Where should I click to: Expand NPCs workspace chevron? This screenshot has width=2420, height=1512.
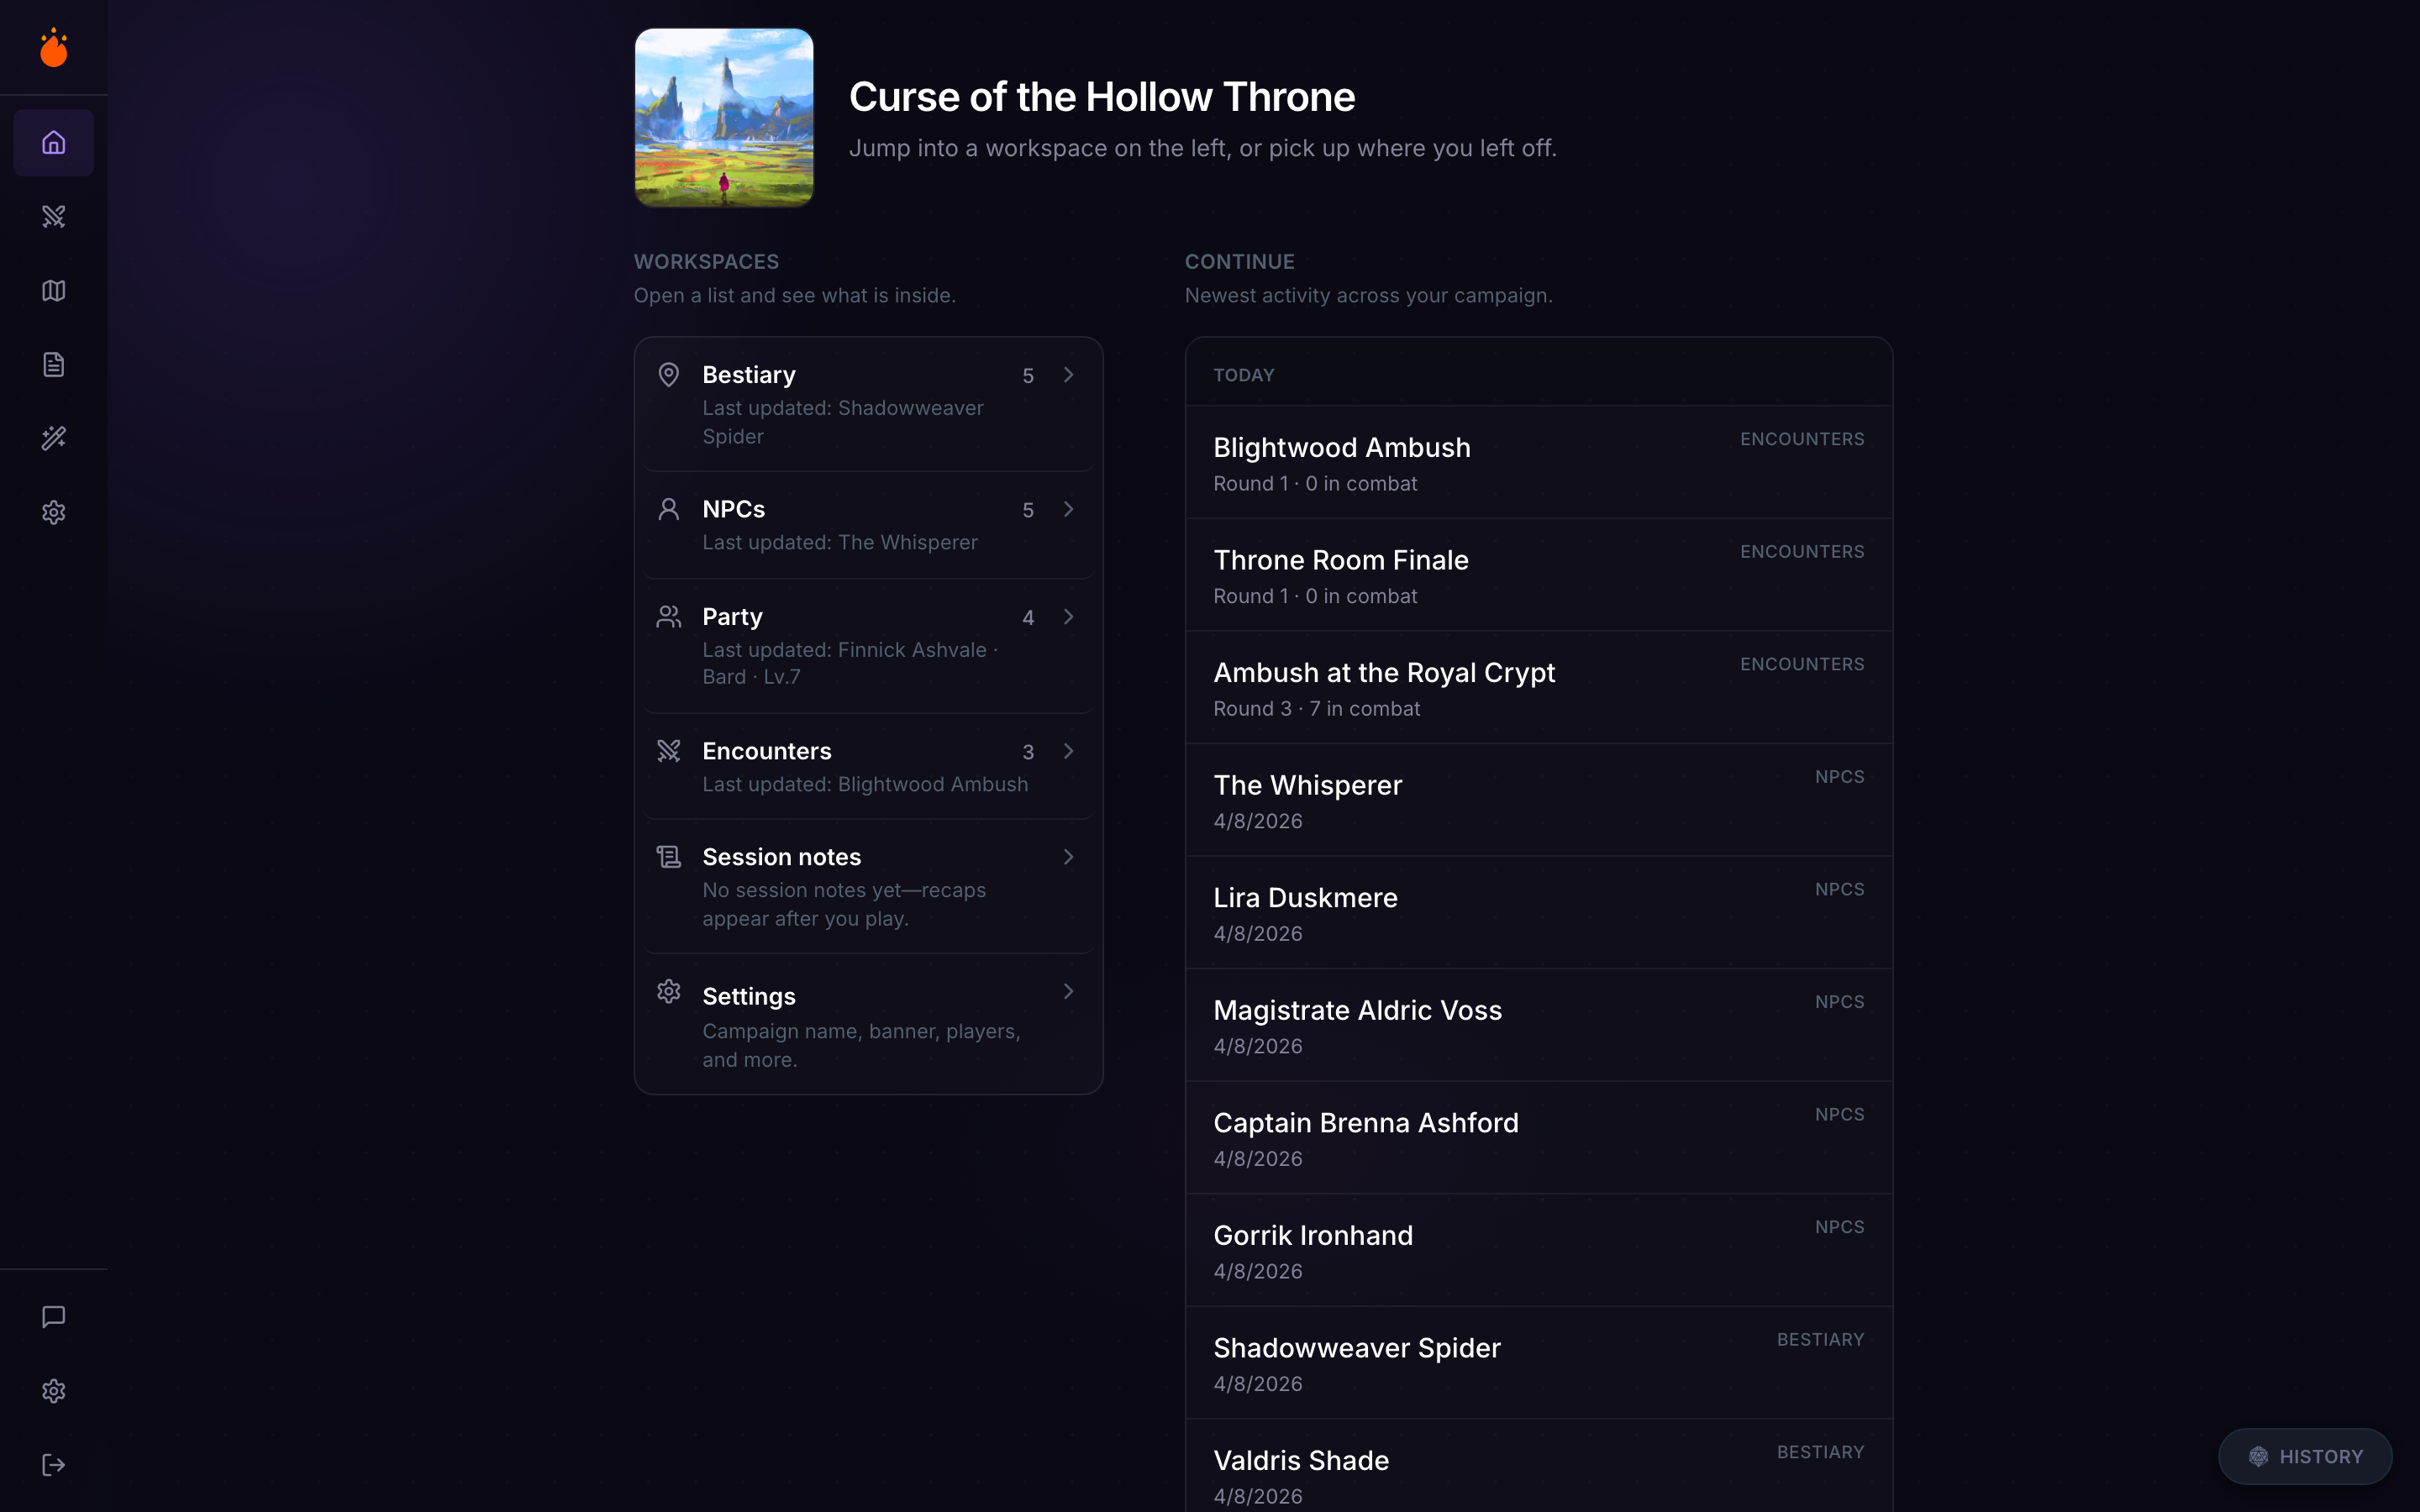[x=1068, y=509]
